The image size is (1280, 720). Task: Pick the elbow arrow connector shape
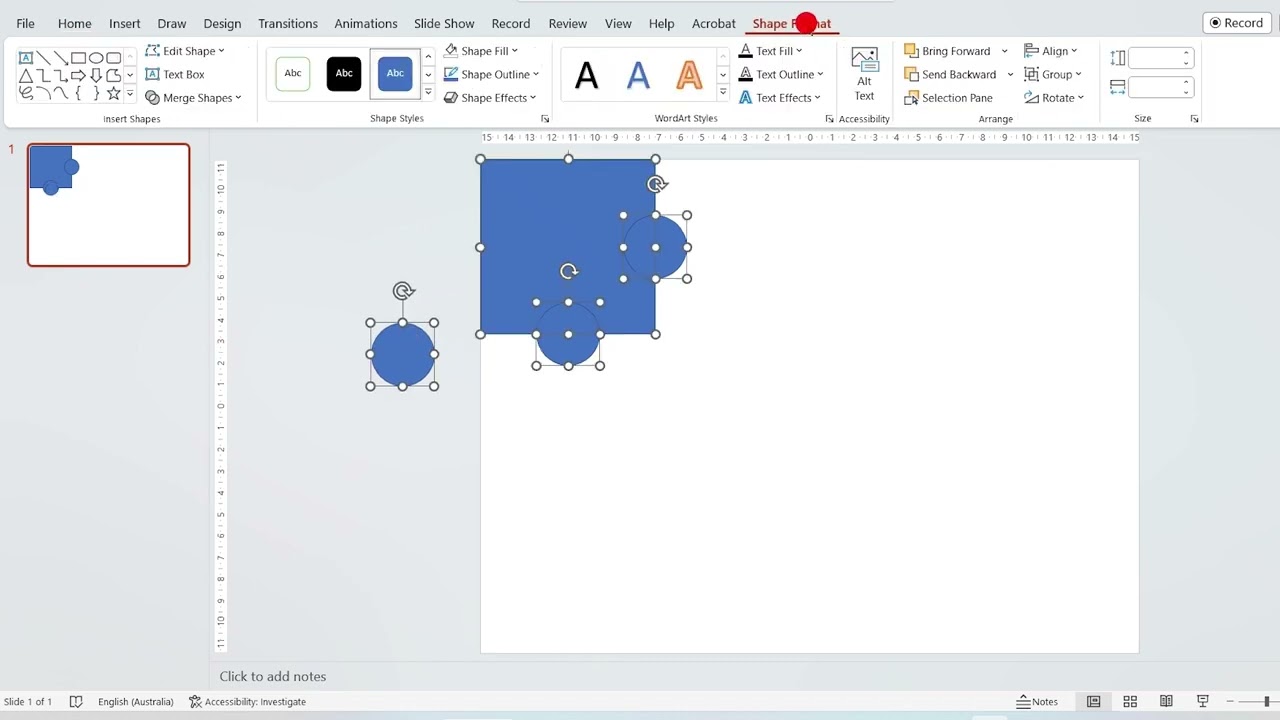tap(61, 76)
